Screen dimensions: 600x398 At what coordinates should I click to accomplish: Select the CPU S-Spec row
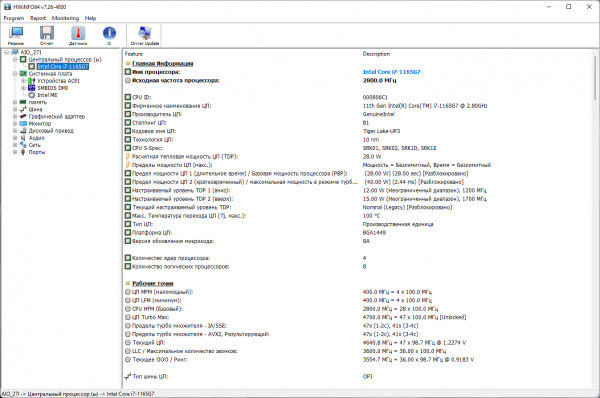tap(357, 148)
